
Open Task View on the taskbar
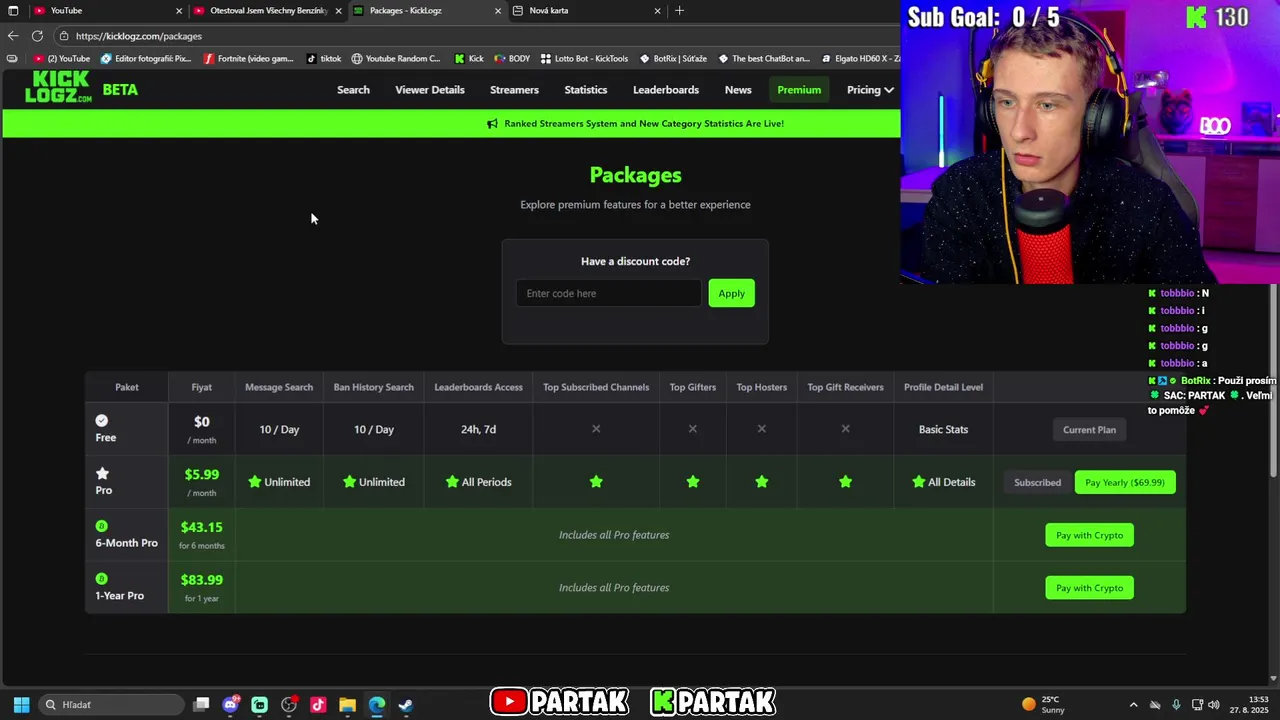[201, 705]
